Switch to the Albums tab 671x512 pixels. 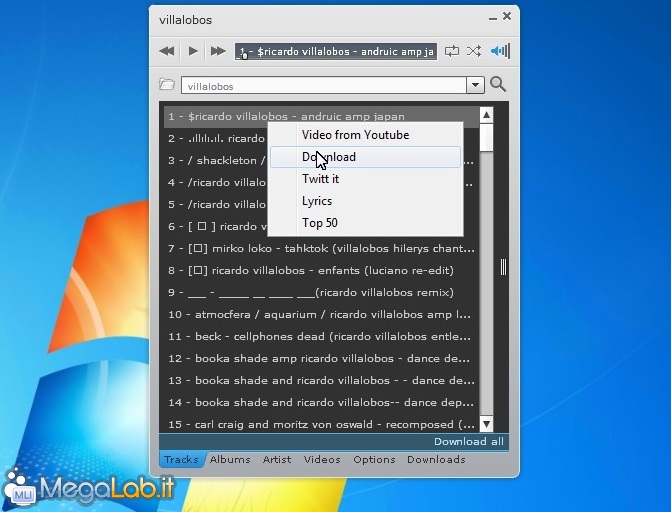pyautogui.click(x=230, y=459)
